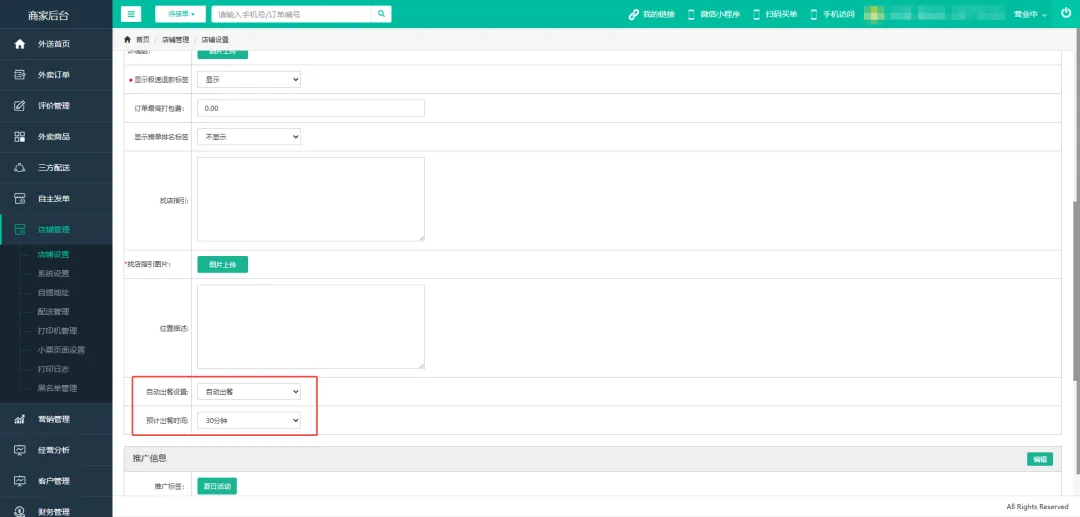Click the 商家后台 title
1080x517 pixels.
(48, 15)
